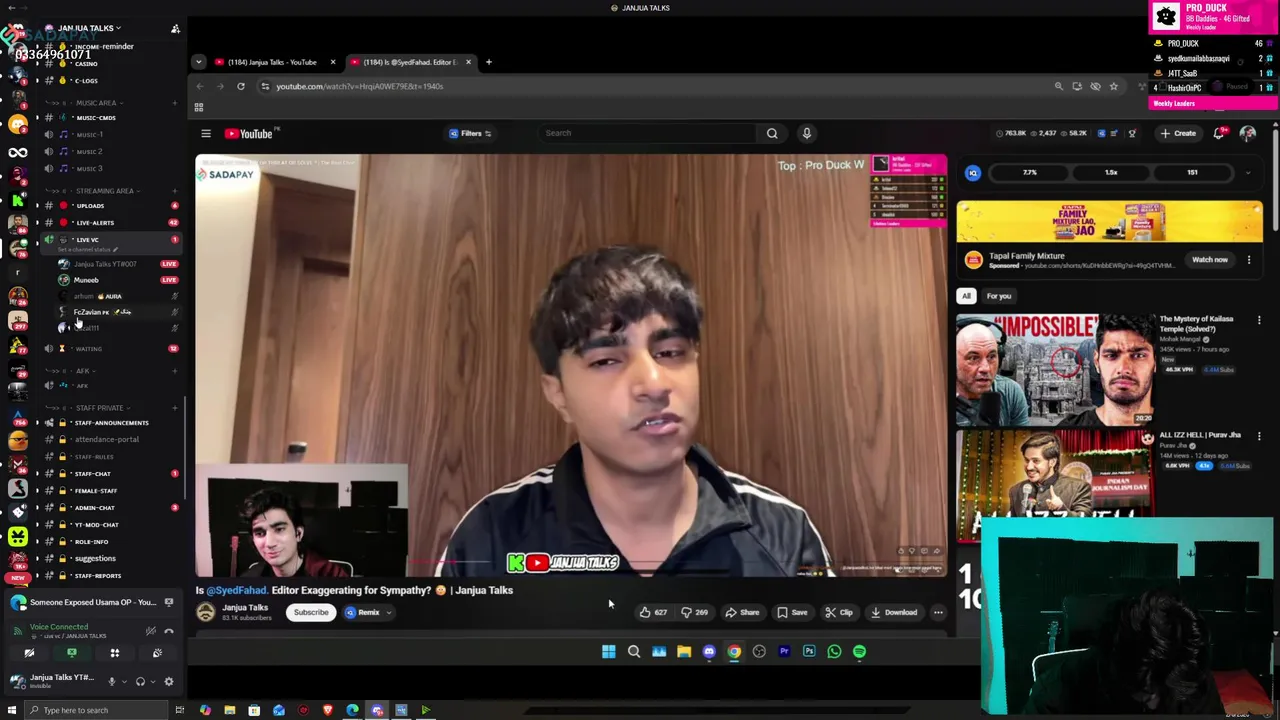Download the video
Screen dimensions: 1280x720
coord(893,612)
